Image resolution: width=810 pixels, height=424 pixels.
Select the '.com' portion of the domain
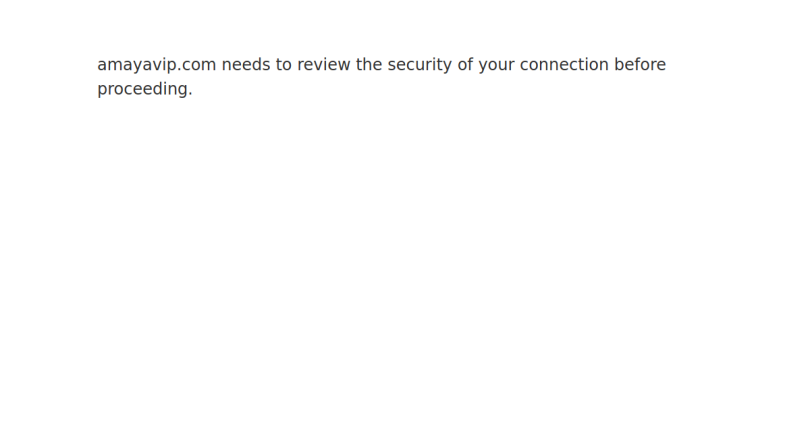coord(196,66)
